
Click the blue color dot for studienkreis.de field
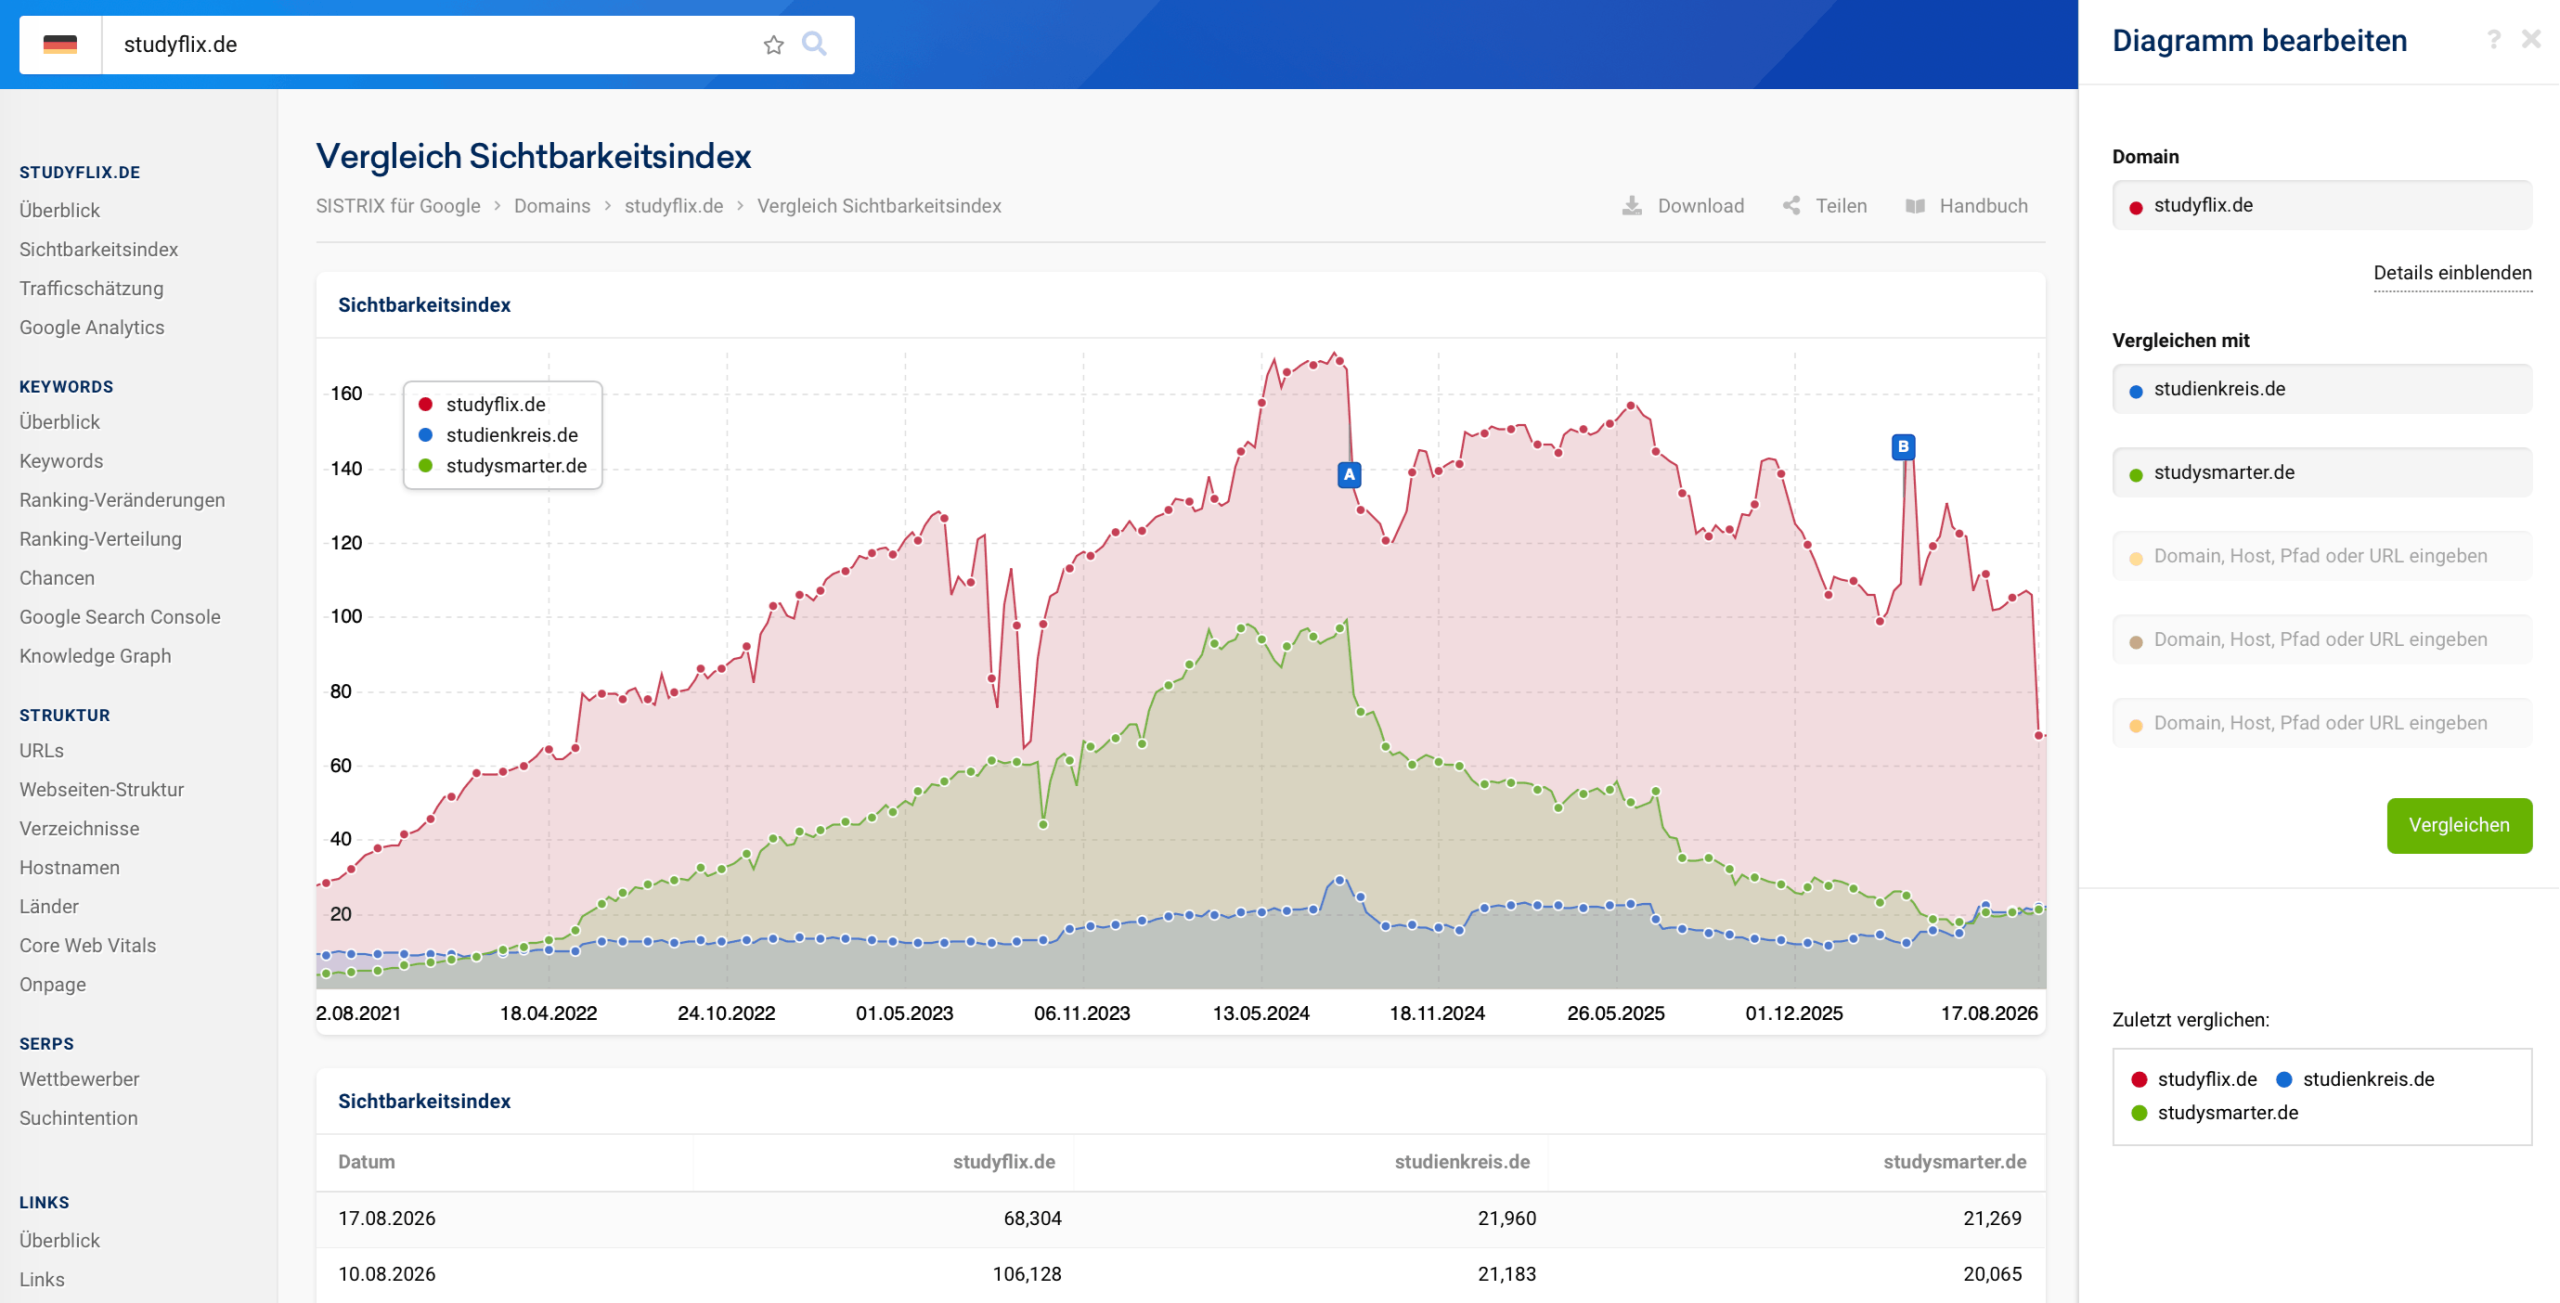[x=2136, y=391]
